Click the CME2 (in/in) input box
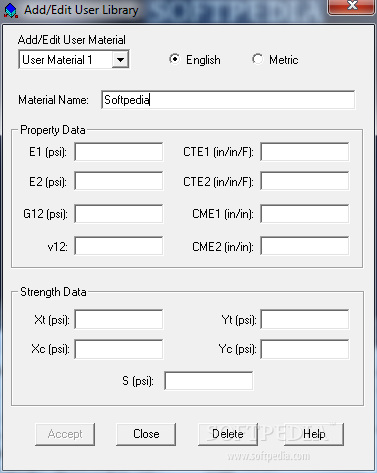The width and height of the screenshot is (377, 473). coord(305,246)
